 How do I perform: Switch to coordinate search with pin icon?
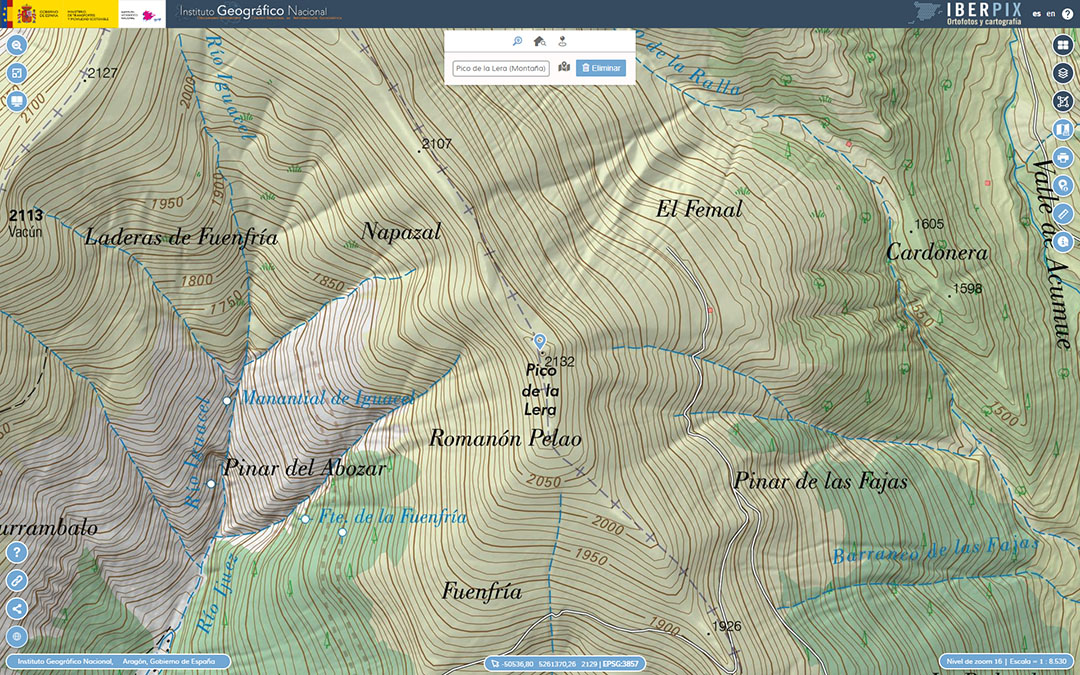[x=562, y=41]
